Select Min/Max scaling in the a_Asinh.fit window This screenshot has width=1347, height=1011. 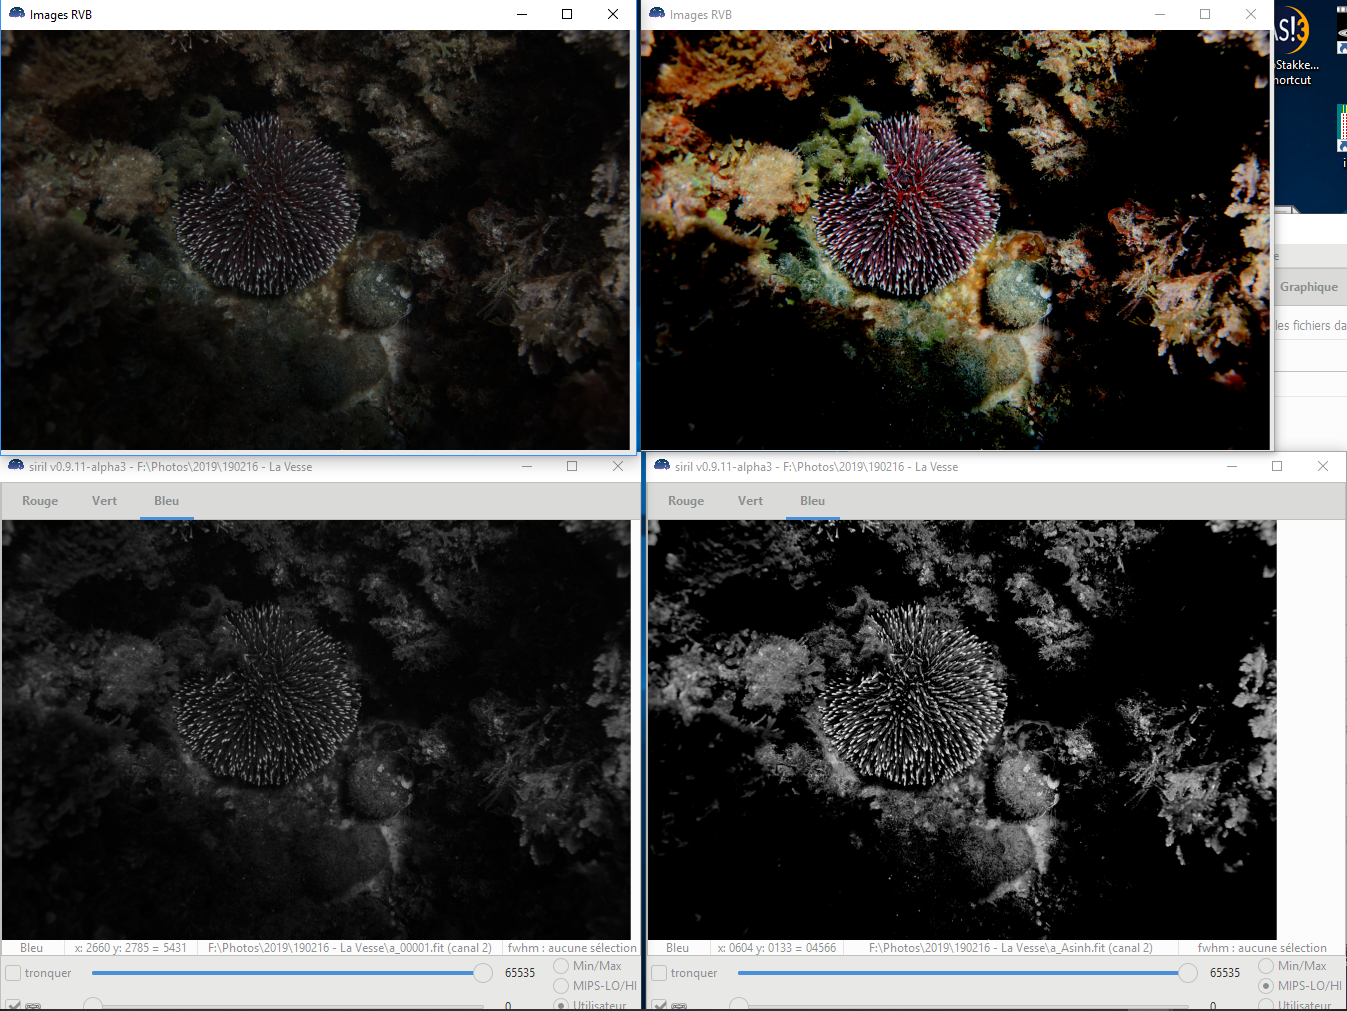pos(1266,966)
